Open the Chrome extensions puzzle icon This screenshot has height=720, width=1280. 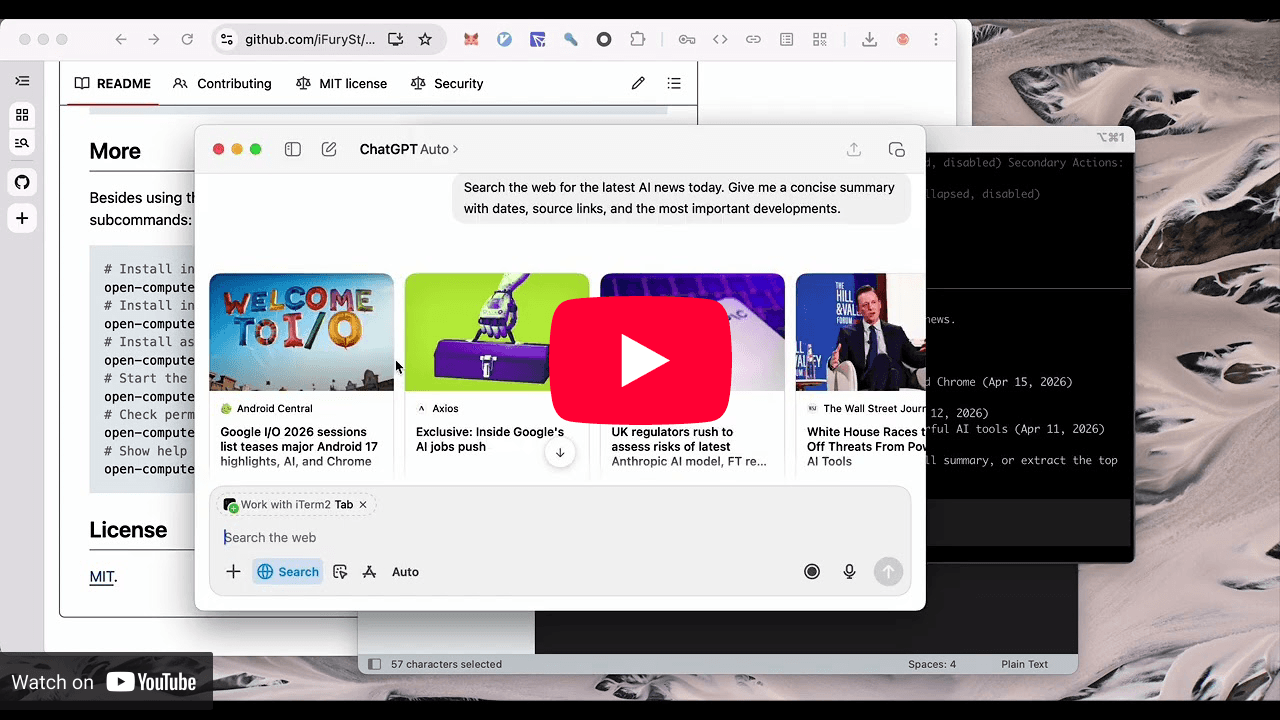point(638,39)
